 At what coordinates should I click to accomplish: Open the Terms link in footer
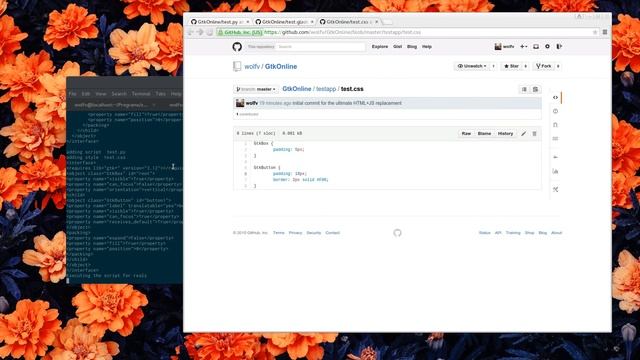pyautogui.click(x=278, y=233)
